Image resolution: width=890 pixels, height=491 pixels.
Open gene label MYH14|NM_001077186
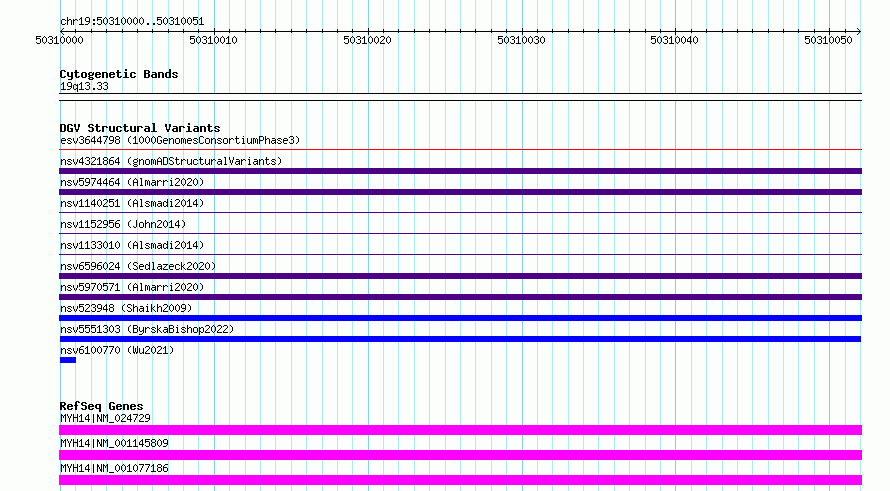114,468
